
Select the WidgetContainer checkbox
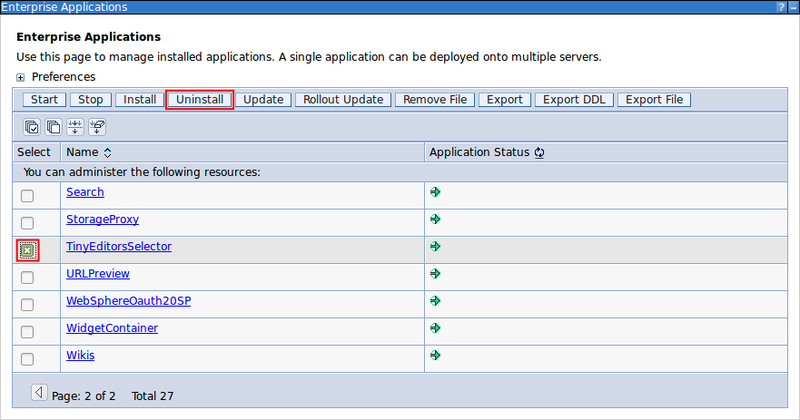tap(28, 332)
